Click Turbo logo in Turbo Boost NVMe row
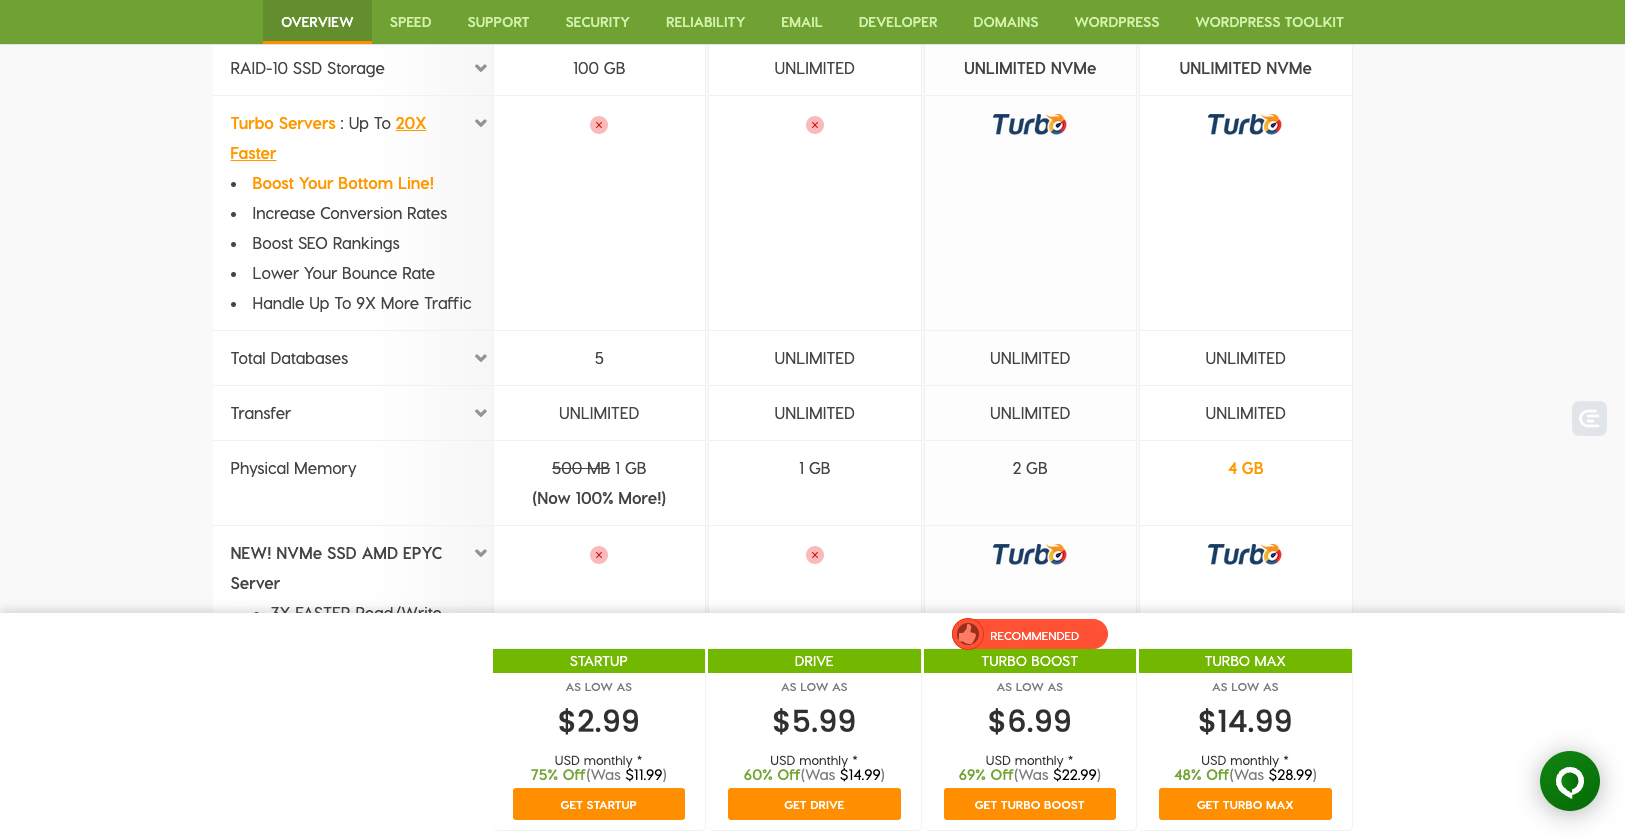1625x836 pixels. [x=1029, y=554]
